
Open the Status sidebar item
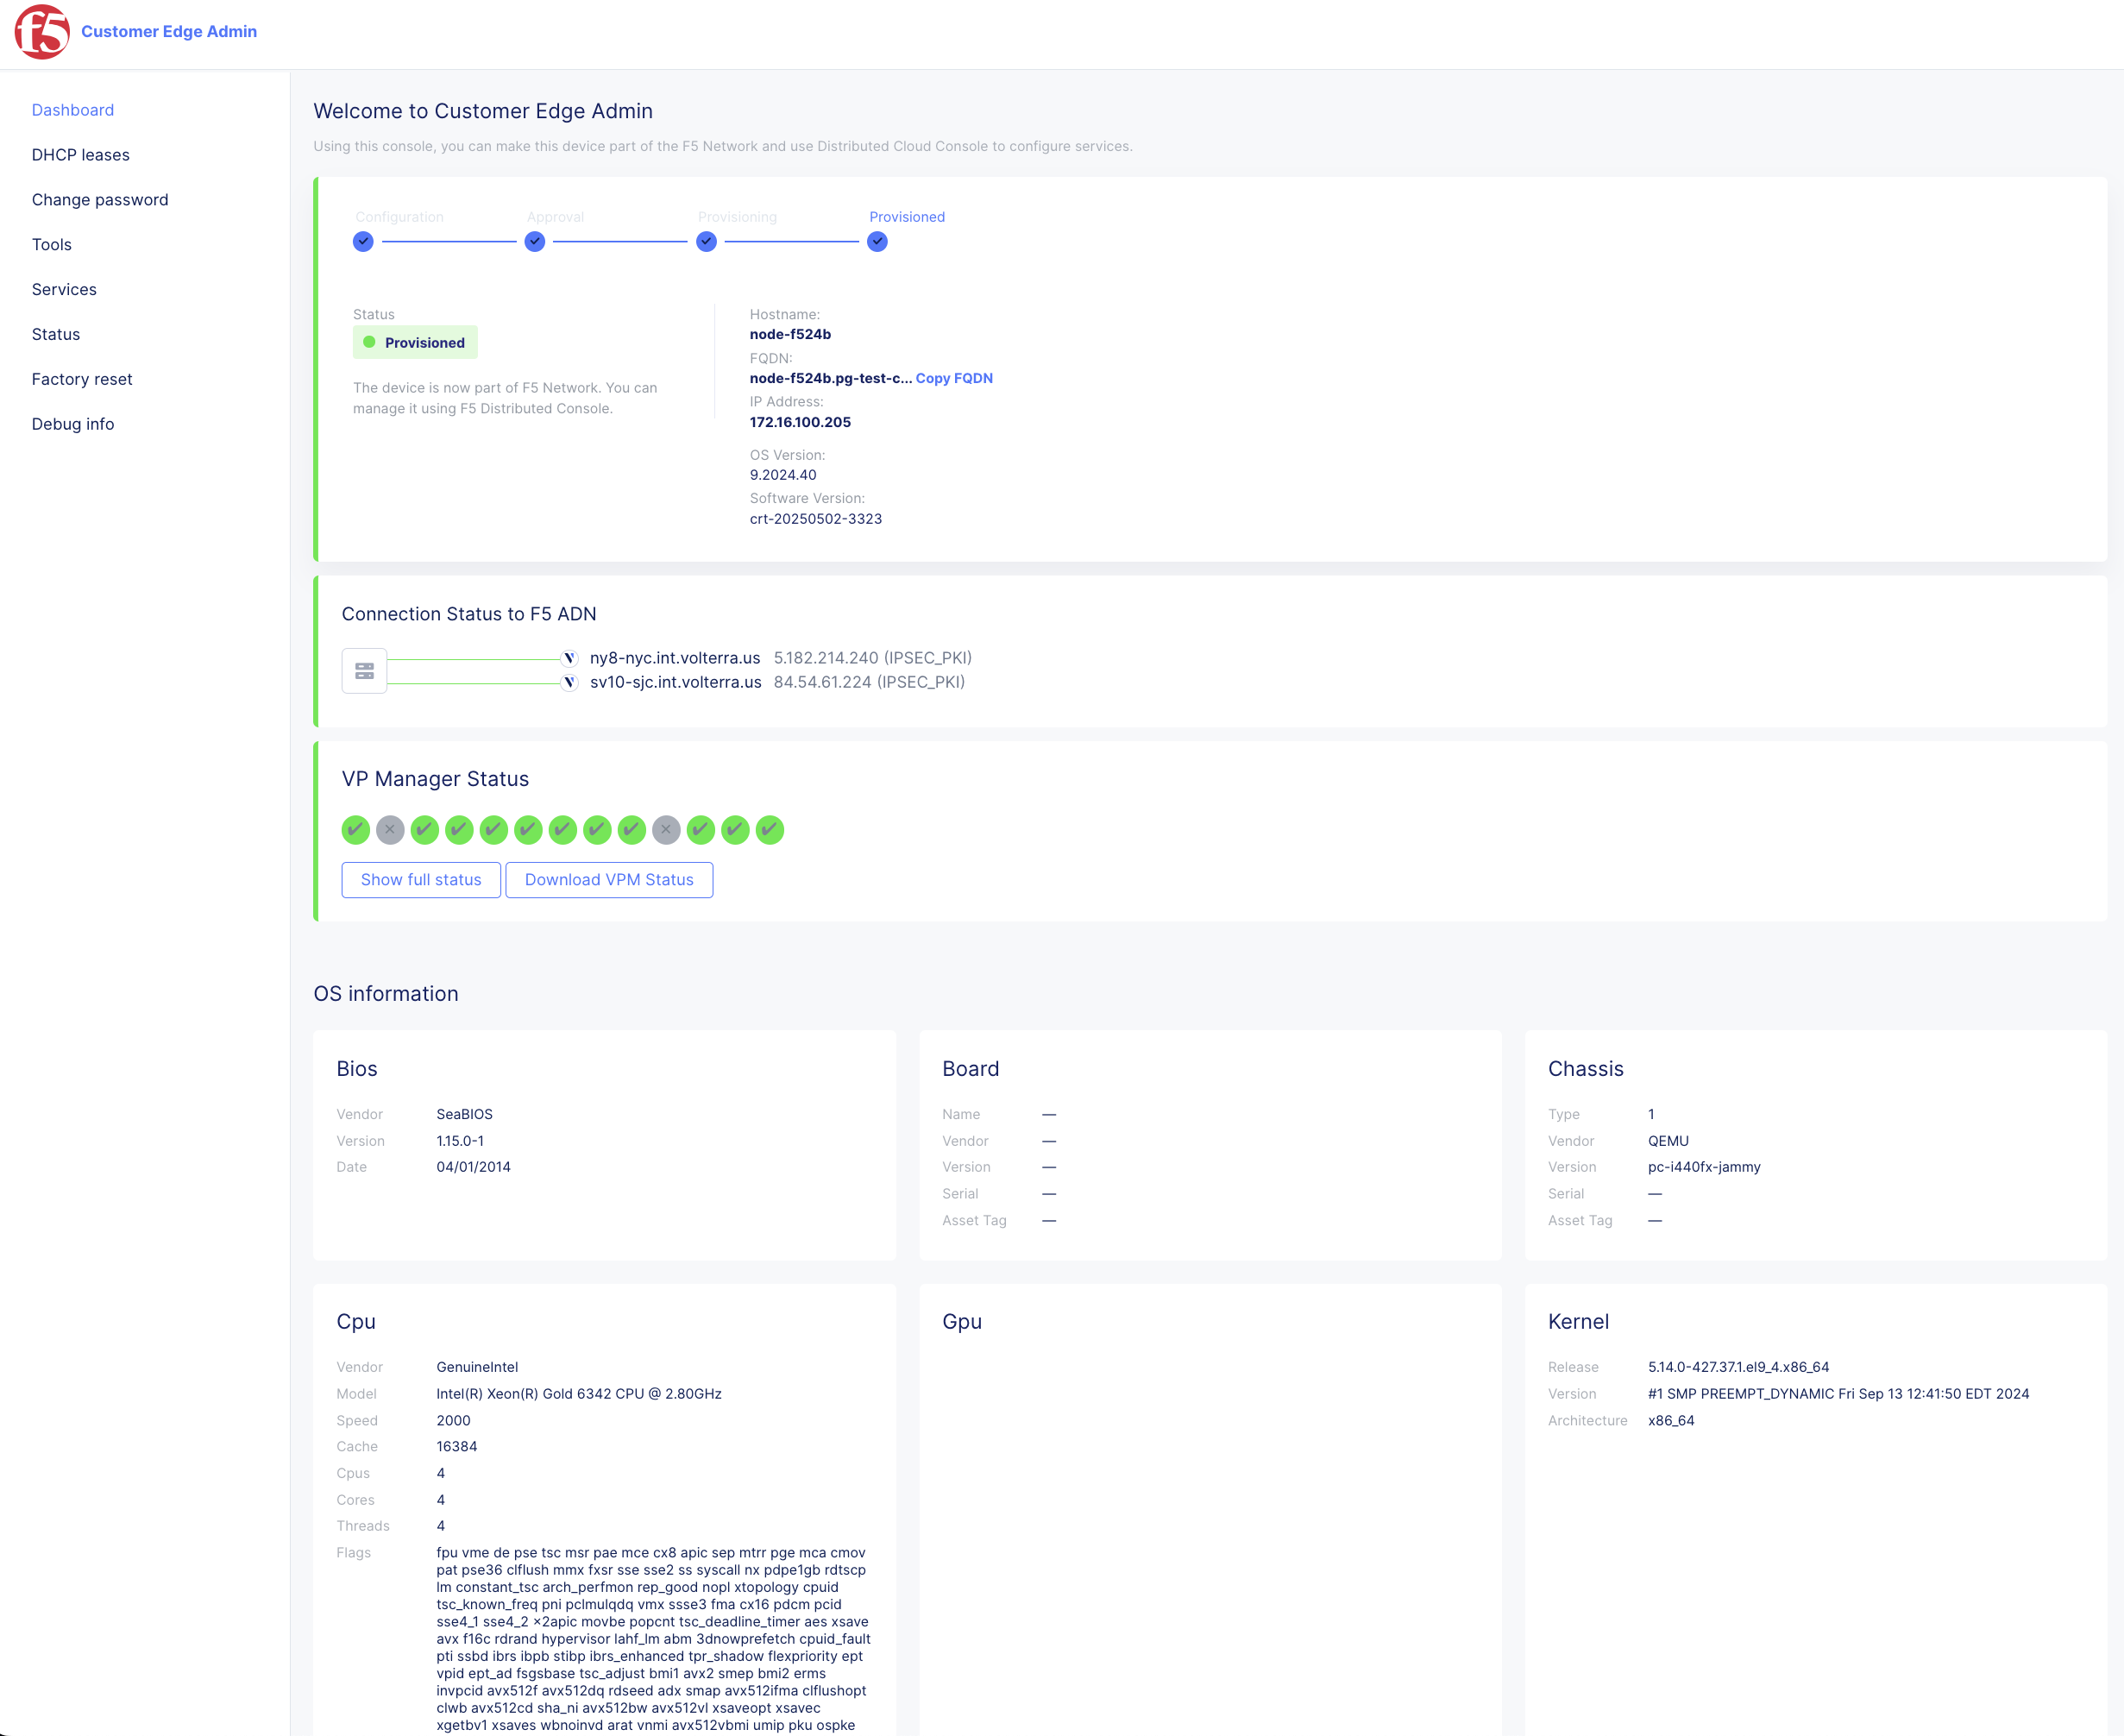pos(56,335)
